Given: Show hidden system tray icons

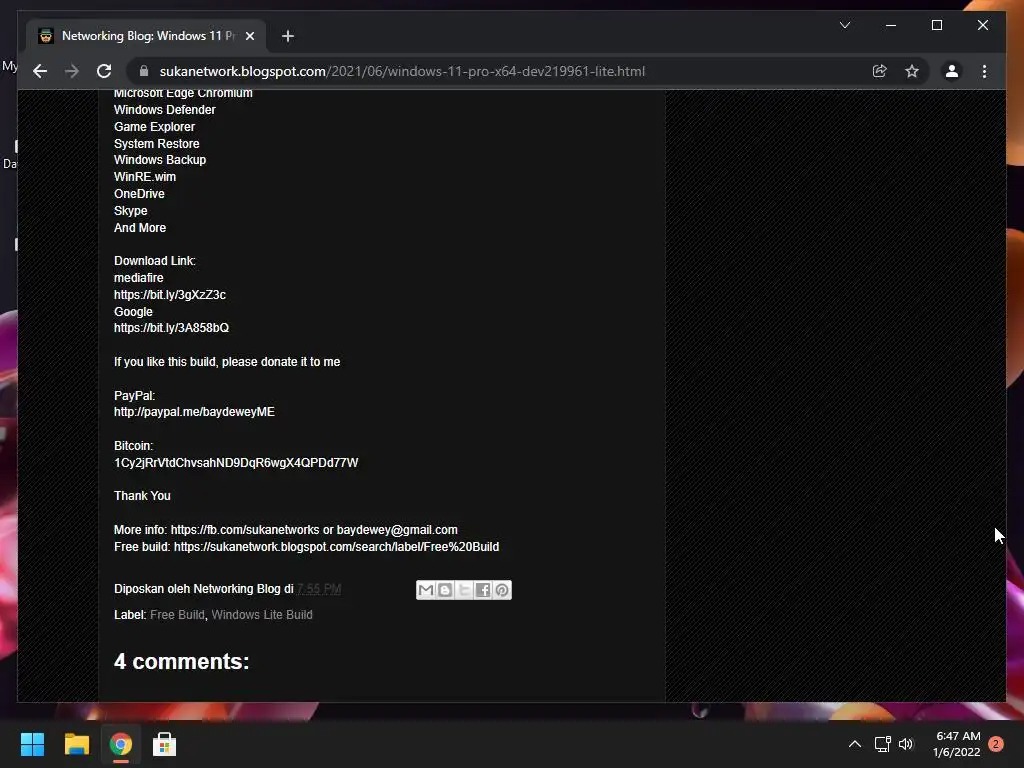Looking at the screenshot, I should 854,744.
